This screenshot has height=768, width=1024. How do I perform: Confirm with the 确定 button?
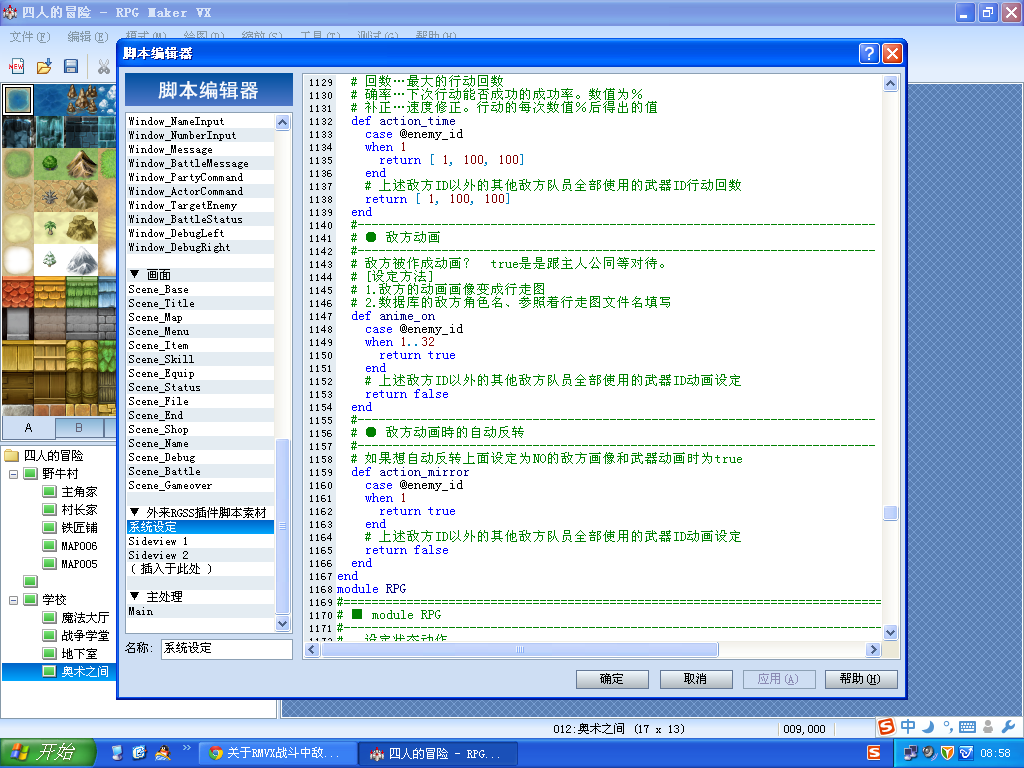(612, 679)
